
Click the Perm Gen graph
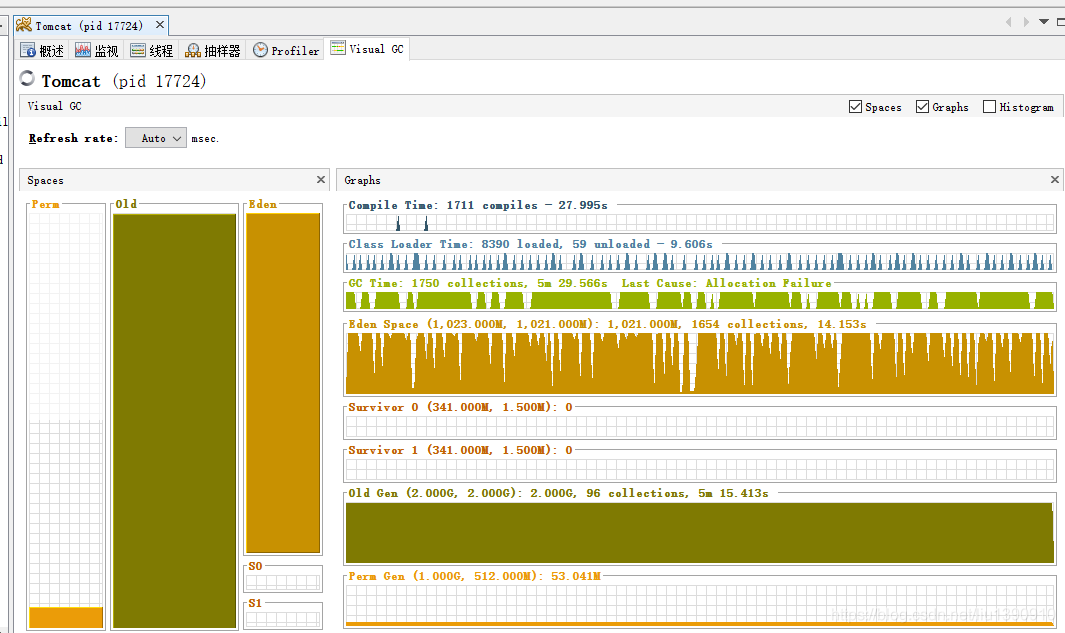(x=700, y=605)
